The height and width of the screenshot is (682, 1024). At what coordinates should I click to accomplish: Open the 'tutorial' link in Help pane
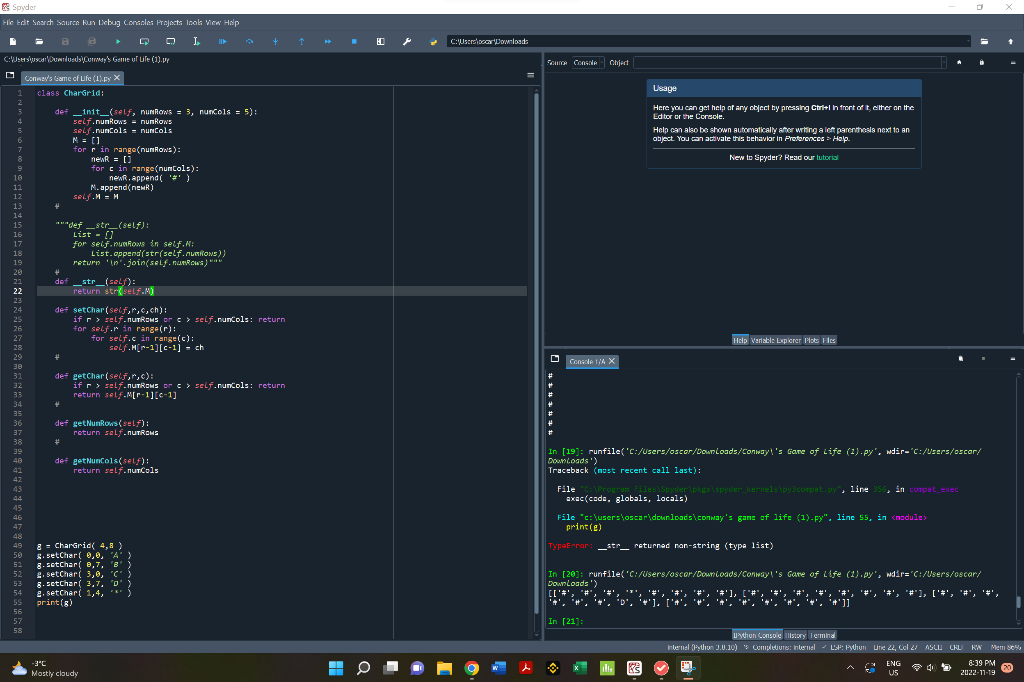click(x=827, y=157)
